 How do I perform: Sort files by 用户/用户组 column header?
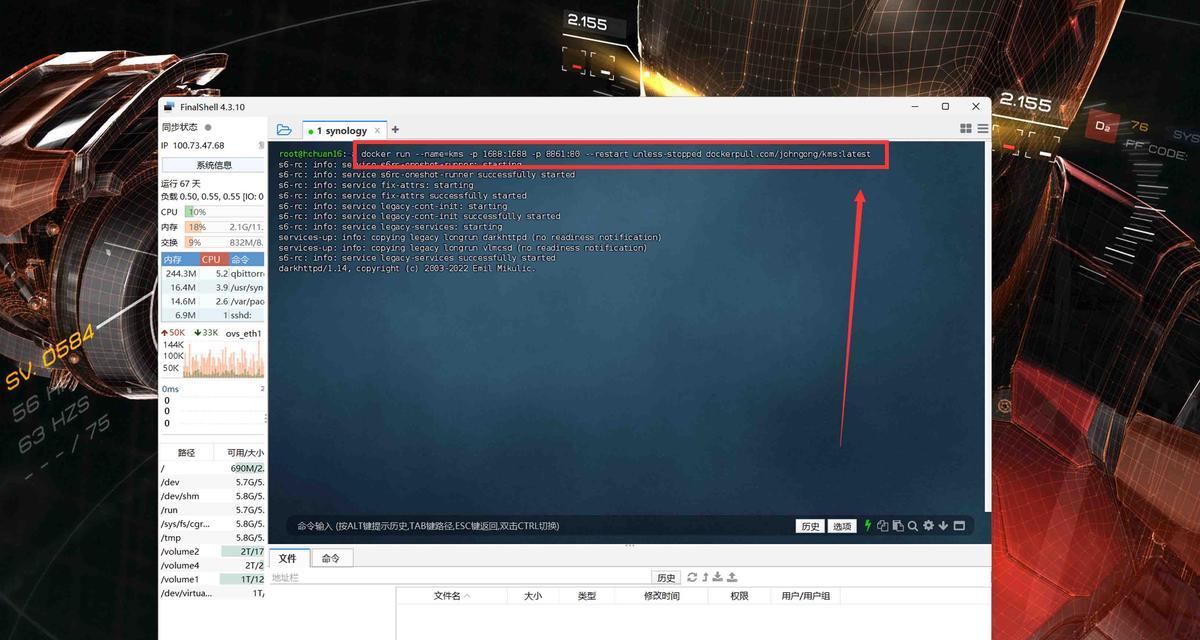click(x=806, y=596)
